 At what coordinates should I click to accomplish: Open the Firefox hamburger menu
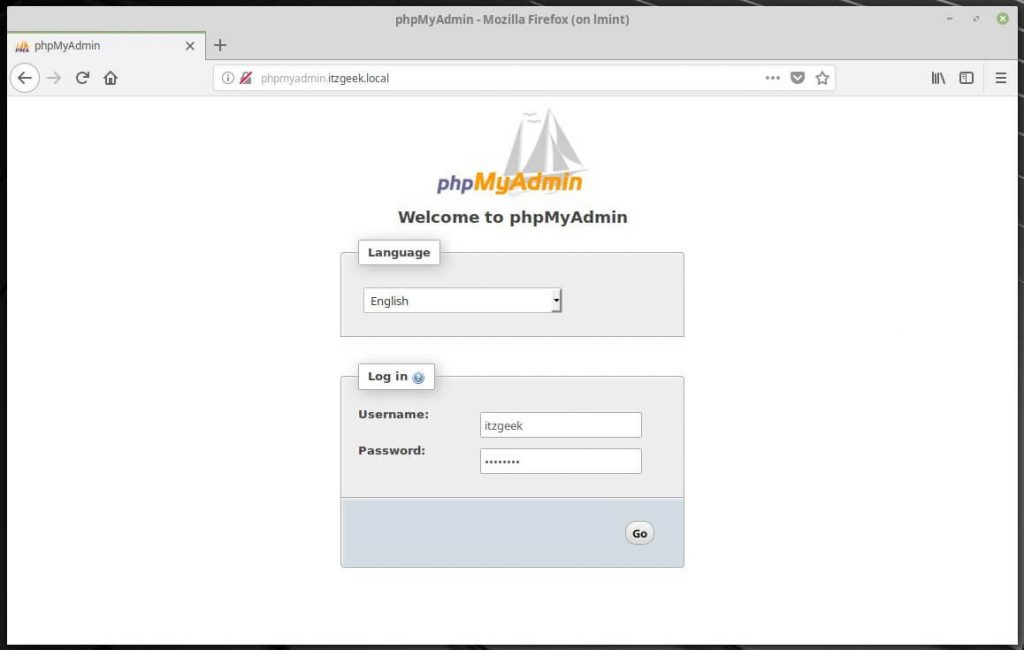(x=1000, y=78)
